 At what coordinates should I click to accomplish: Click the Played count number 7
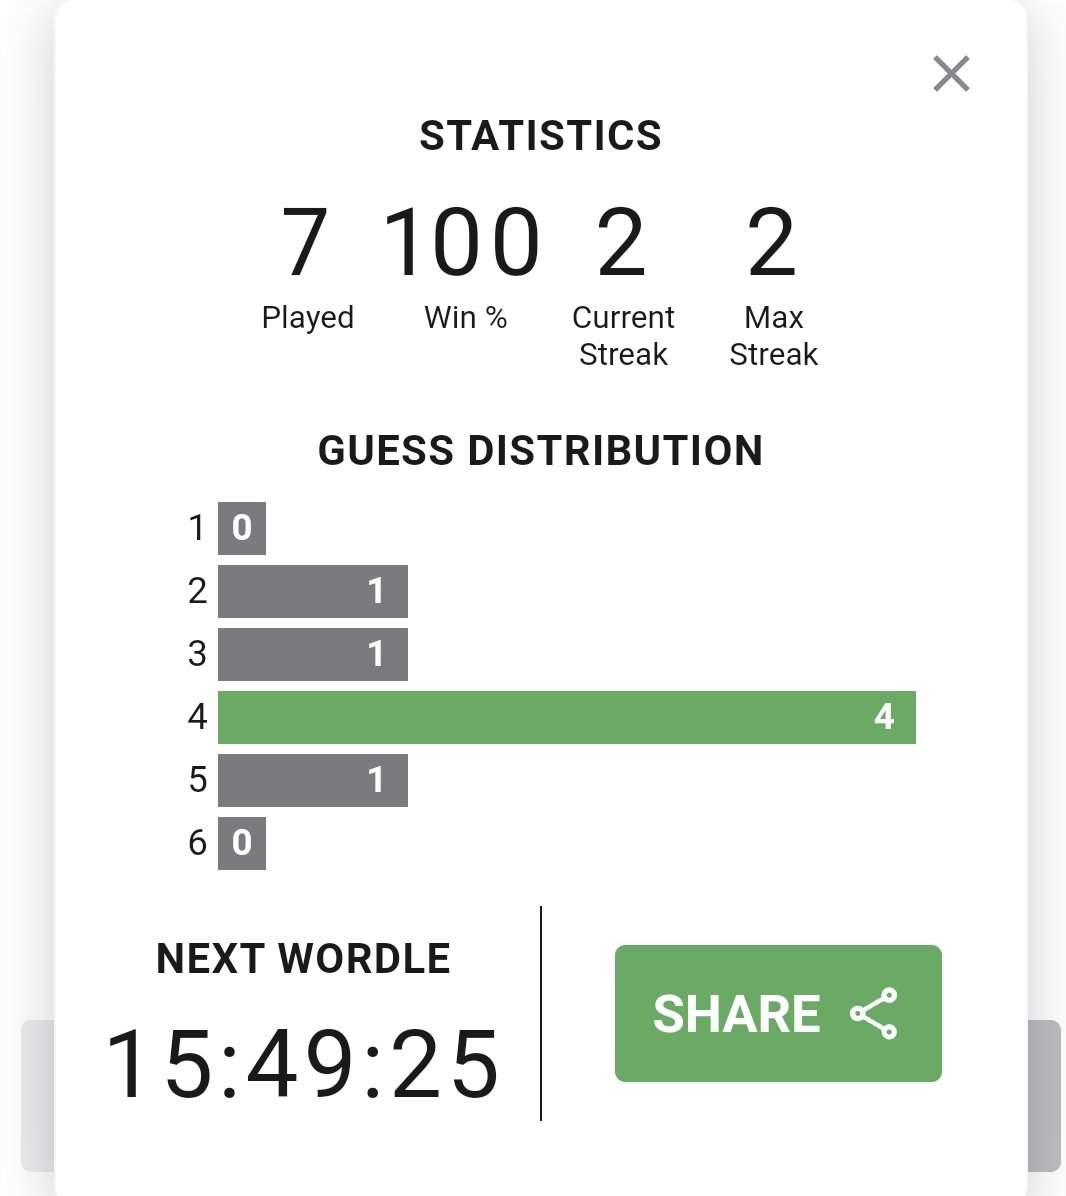(x=306, y=243)
